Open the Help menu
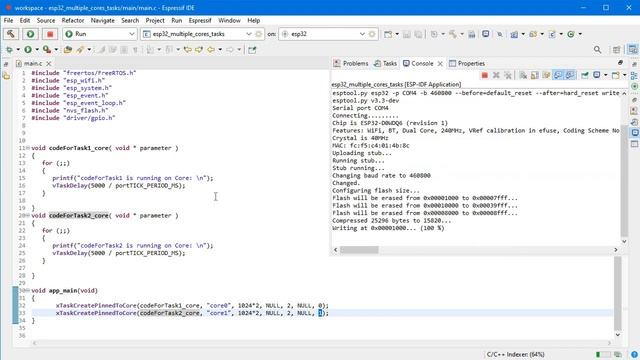This screenshot has width=640, height=360. [253, 20]
